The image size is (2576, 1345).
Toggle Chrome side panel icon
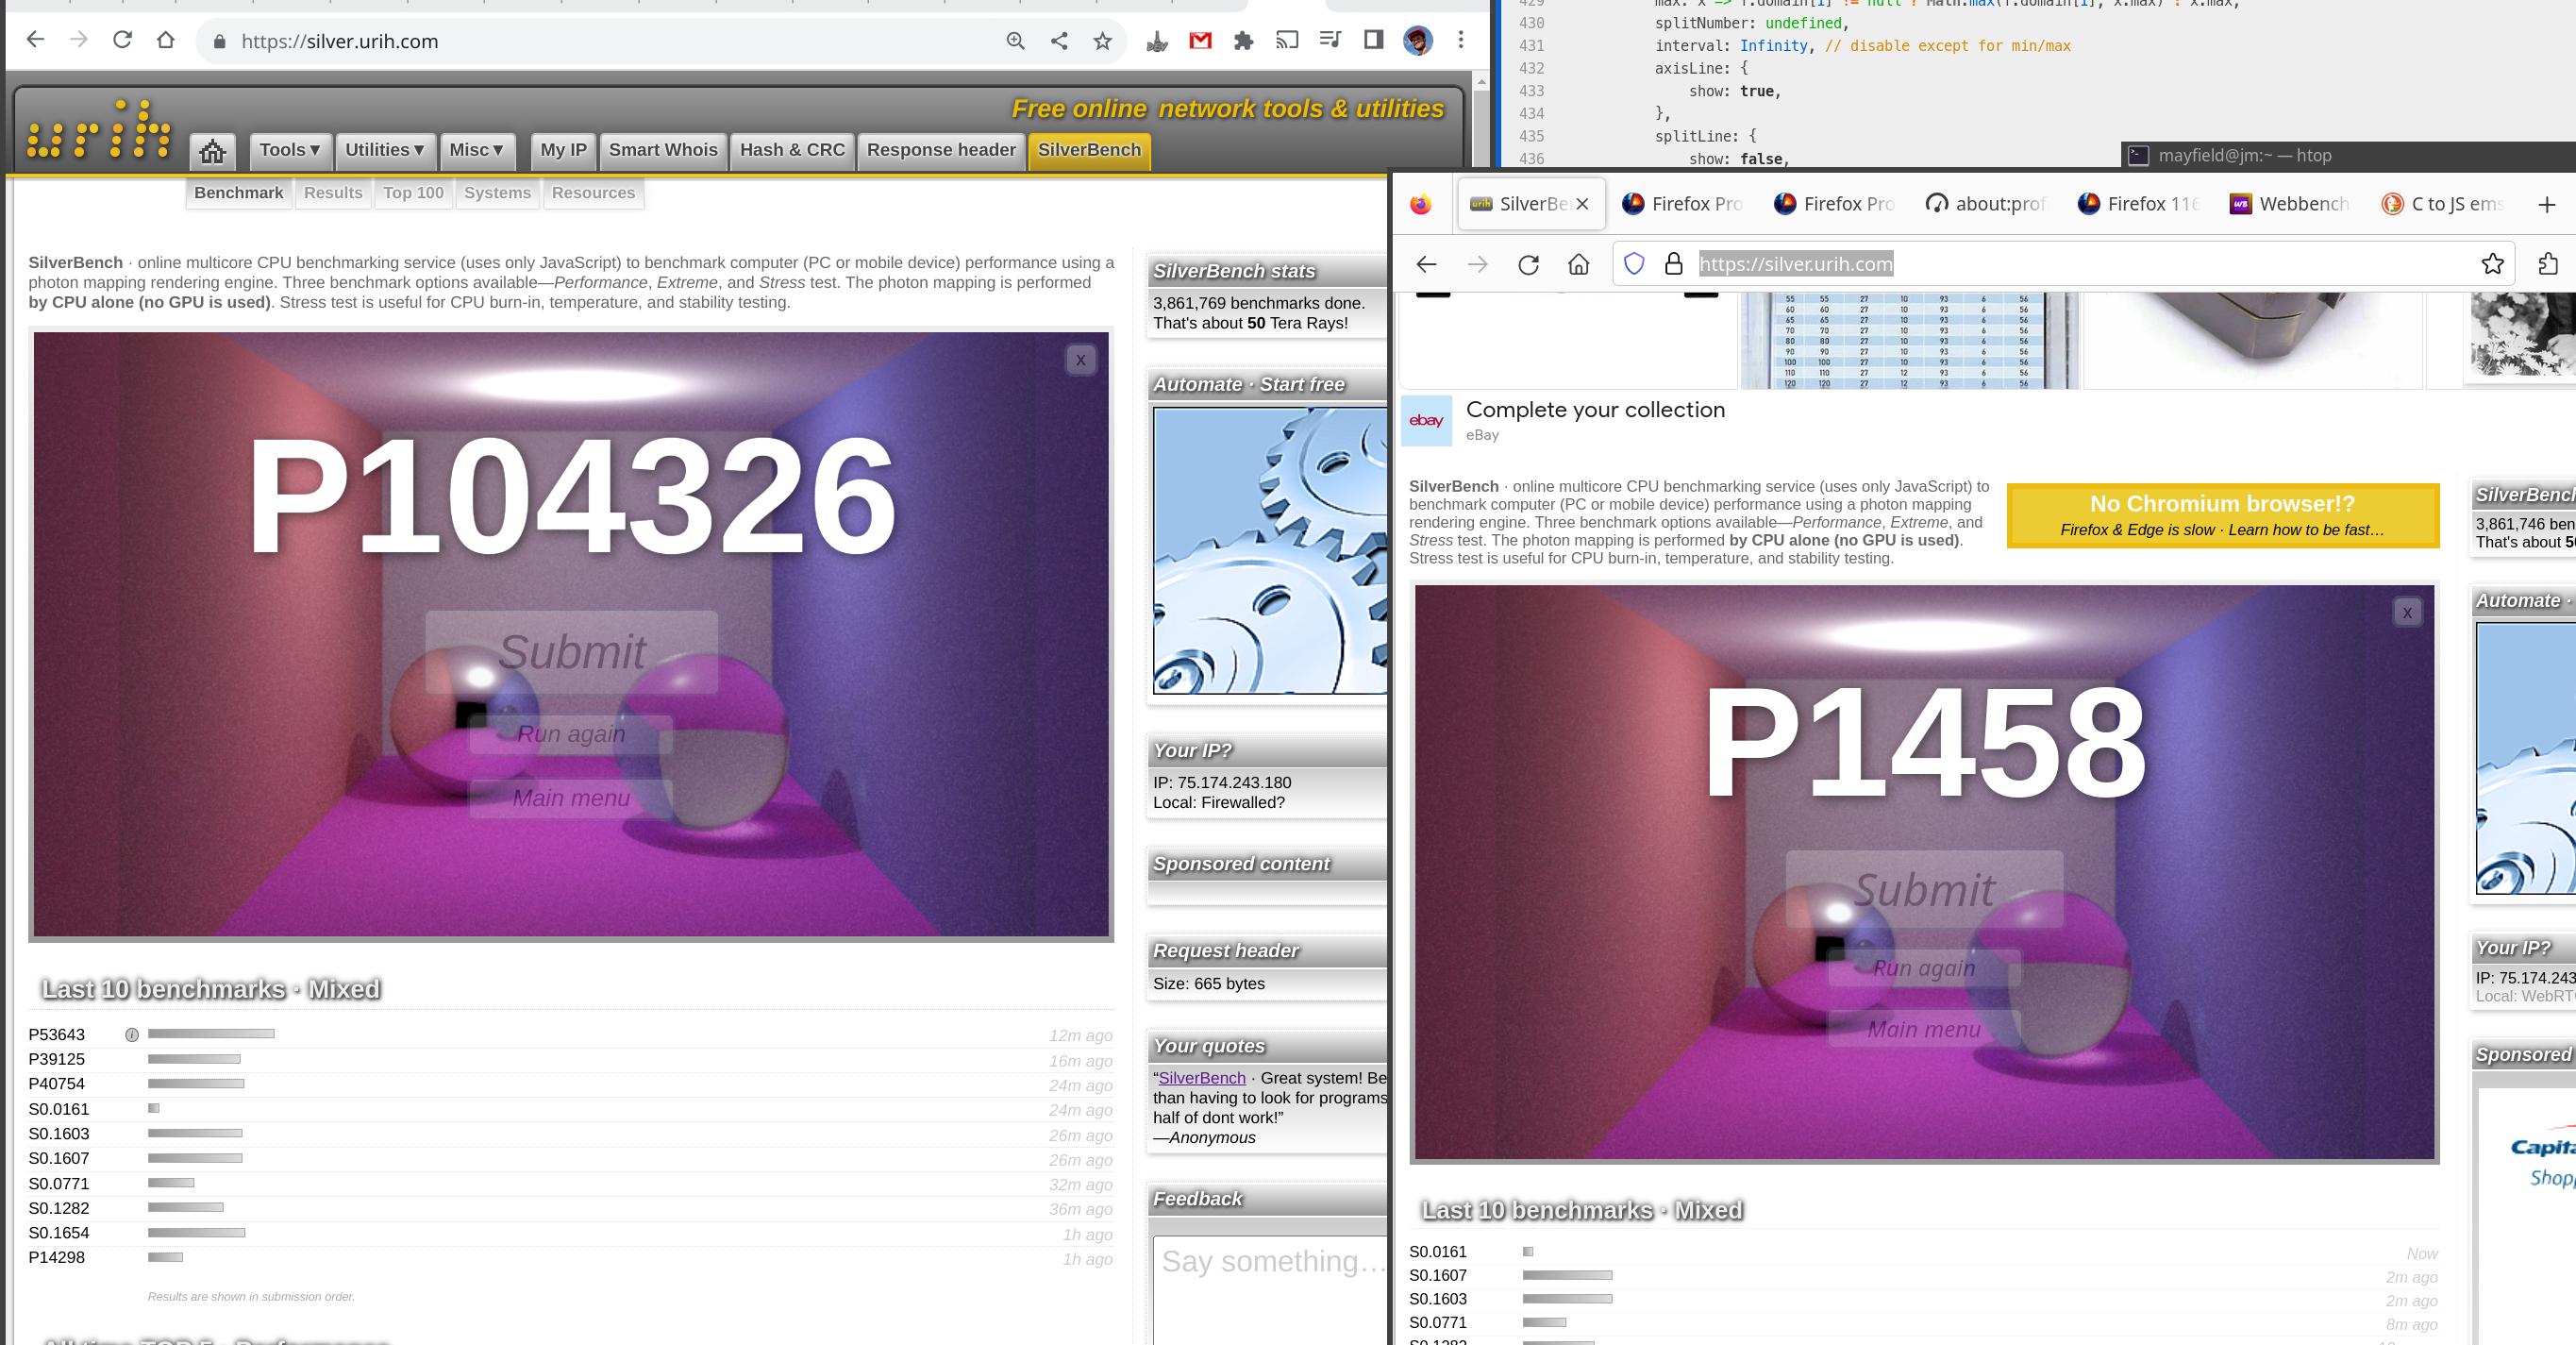pyautogui.click(x=1373, y=40)
